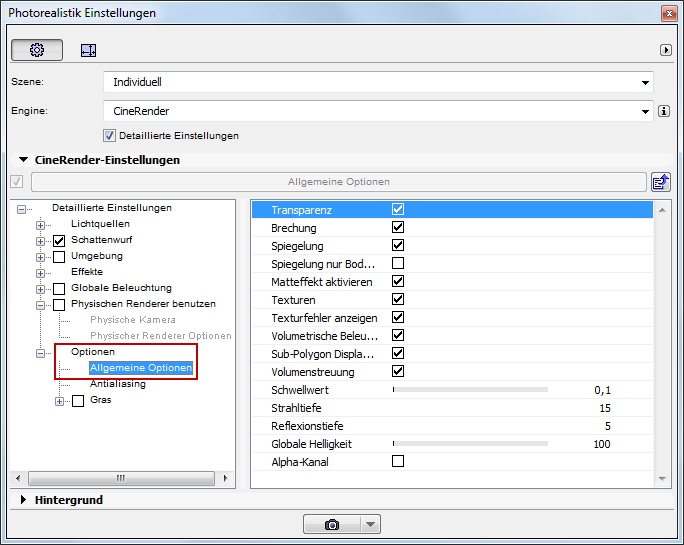Select Effekte in the tree
Image resolution: width=684 pixels, height=545 pixels.
coord(87,272)
